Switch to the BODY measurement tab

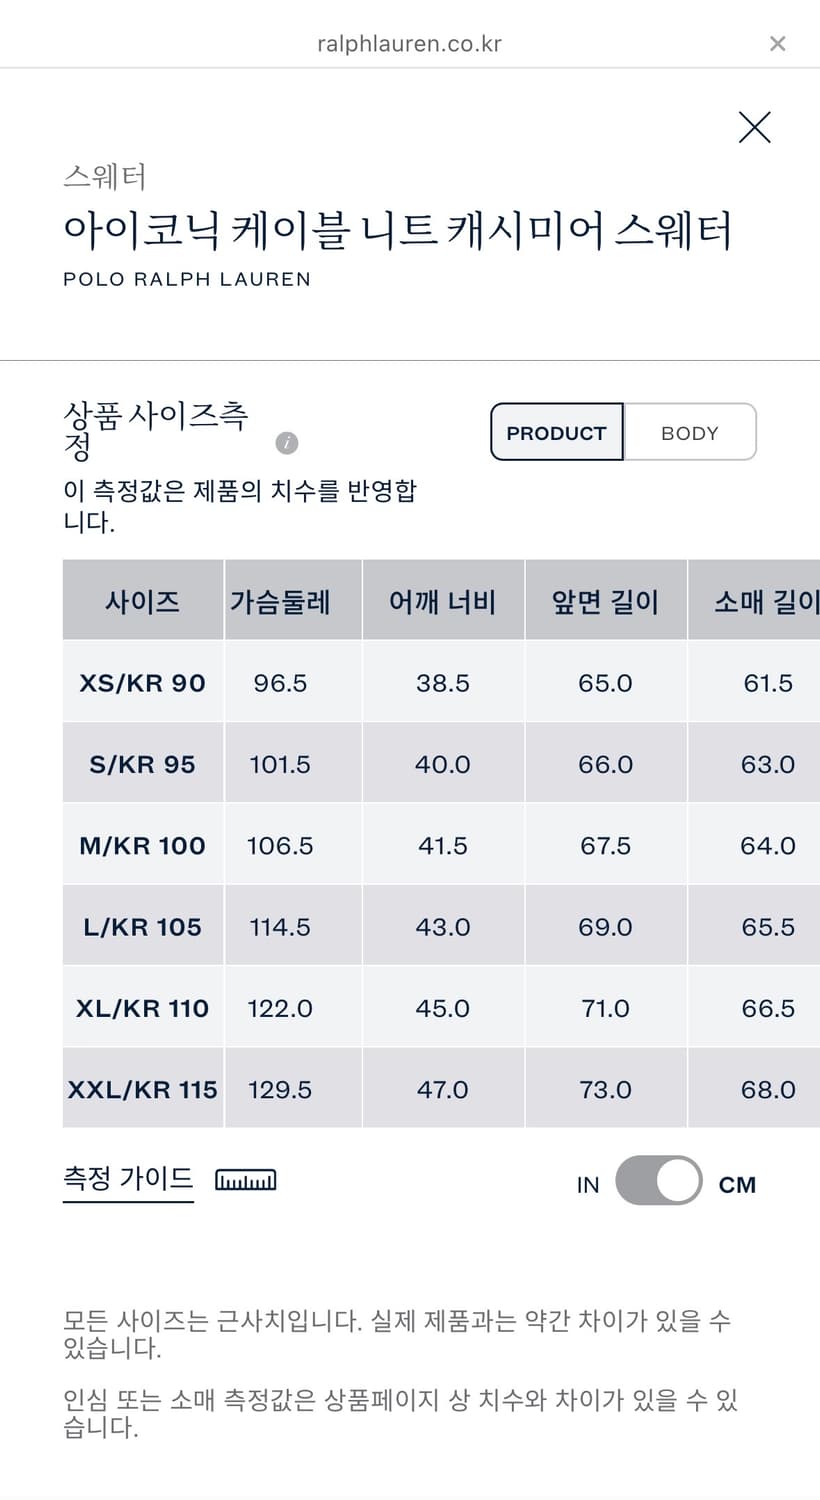coord(689,432)
